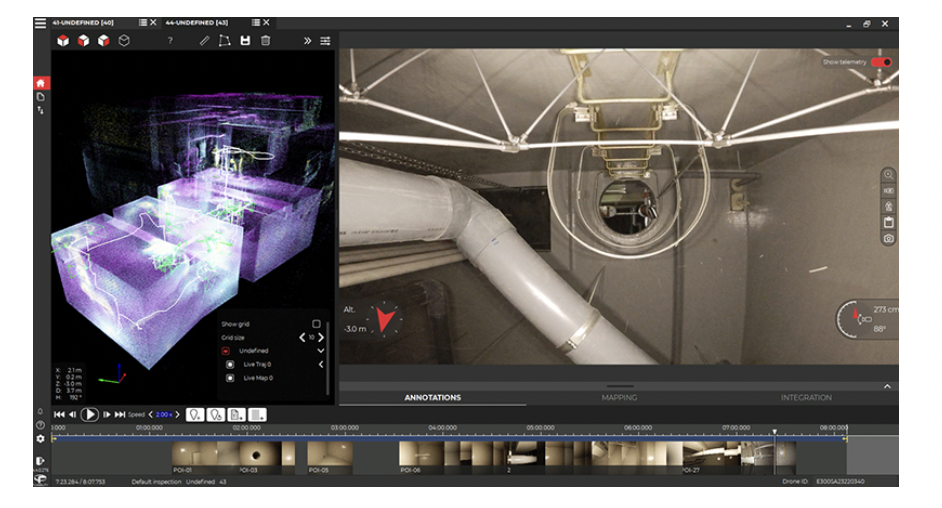Click the zoom magnifier icon on the video

[x=888, y=175]
